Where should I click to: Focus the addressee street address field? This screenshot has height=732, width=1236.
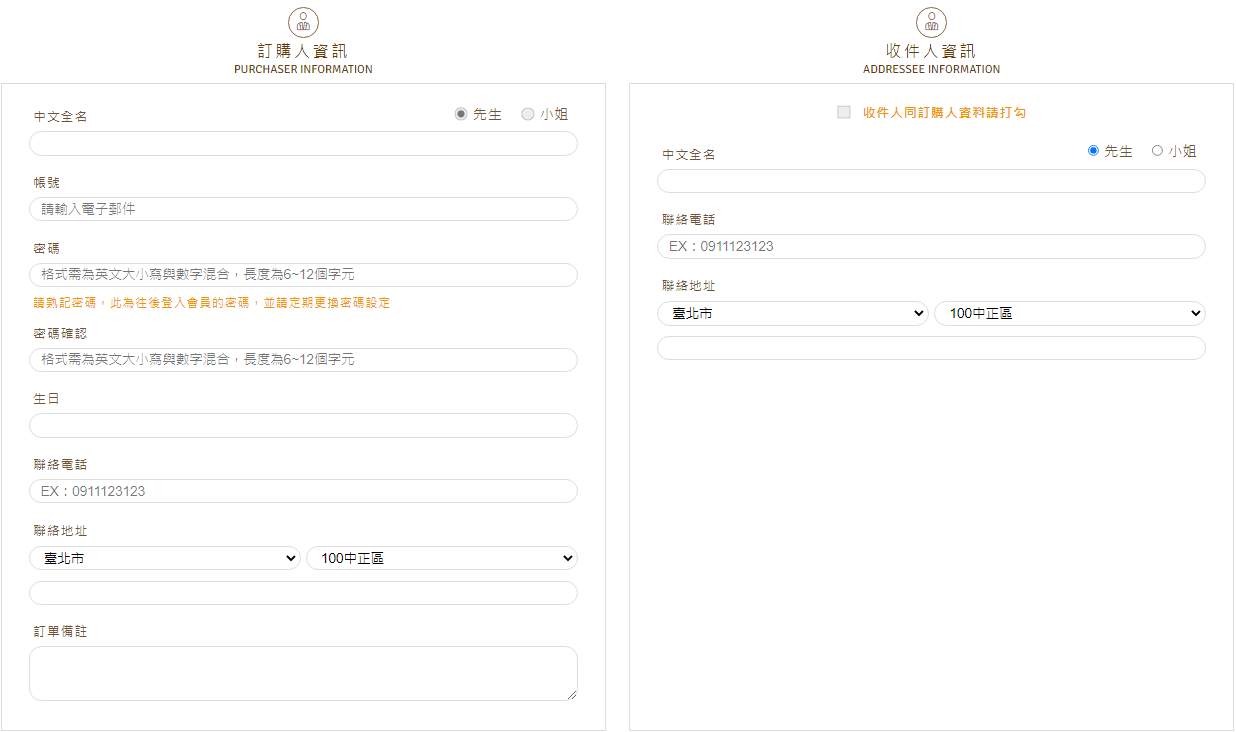click(x=931, y=348)
